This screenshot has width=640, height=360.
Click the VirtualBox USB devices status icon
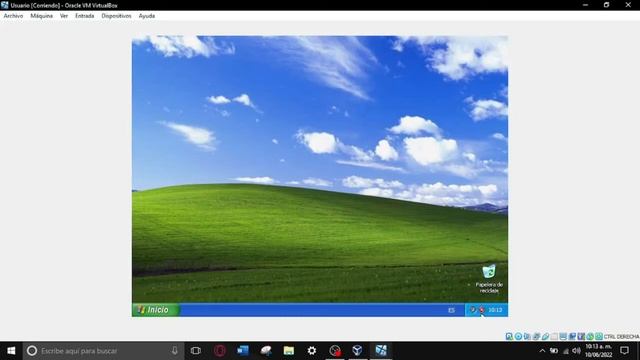coord(545,336)
